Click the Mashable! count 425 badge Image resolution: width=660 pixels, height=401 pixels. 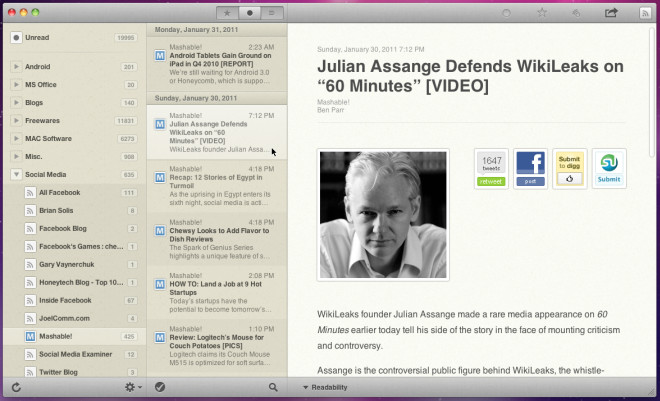(x=129, y=337)
